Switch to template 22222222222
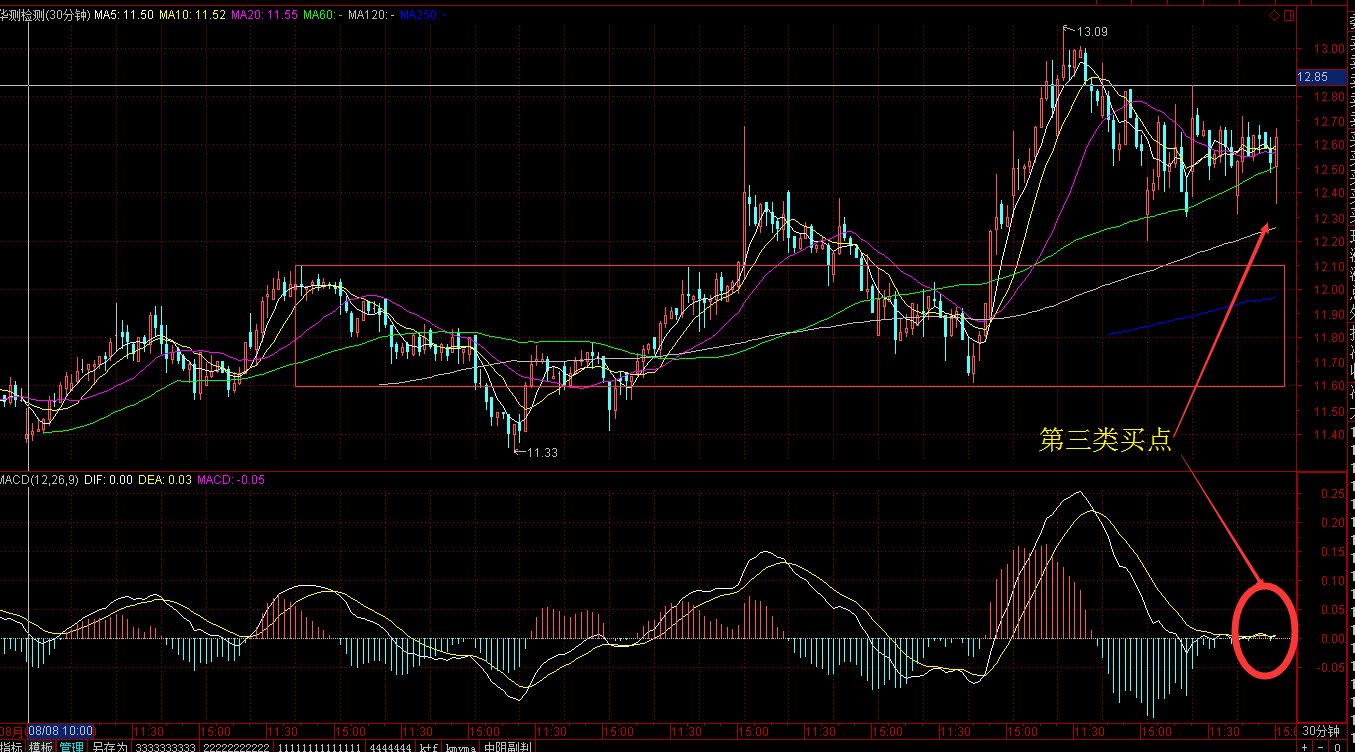 pyautogui.click(x=237, y=746)
